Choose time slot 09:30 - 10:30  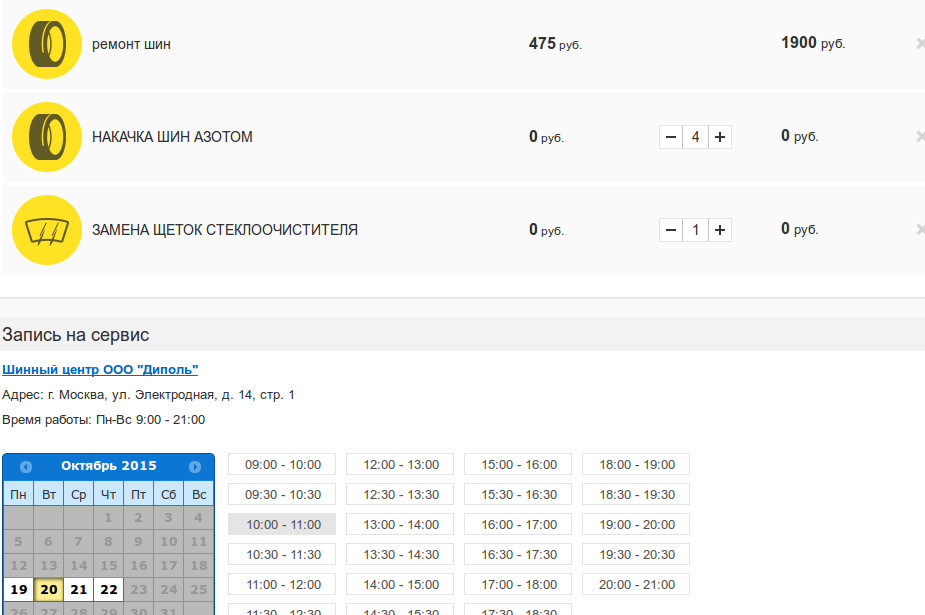282,495
